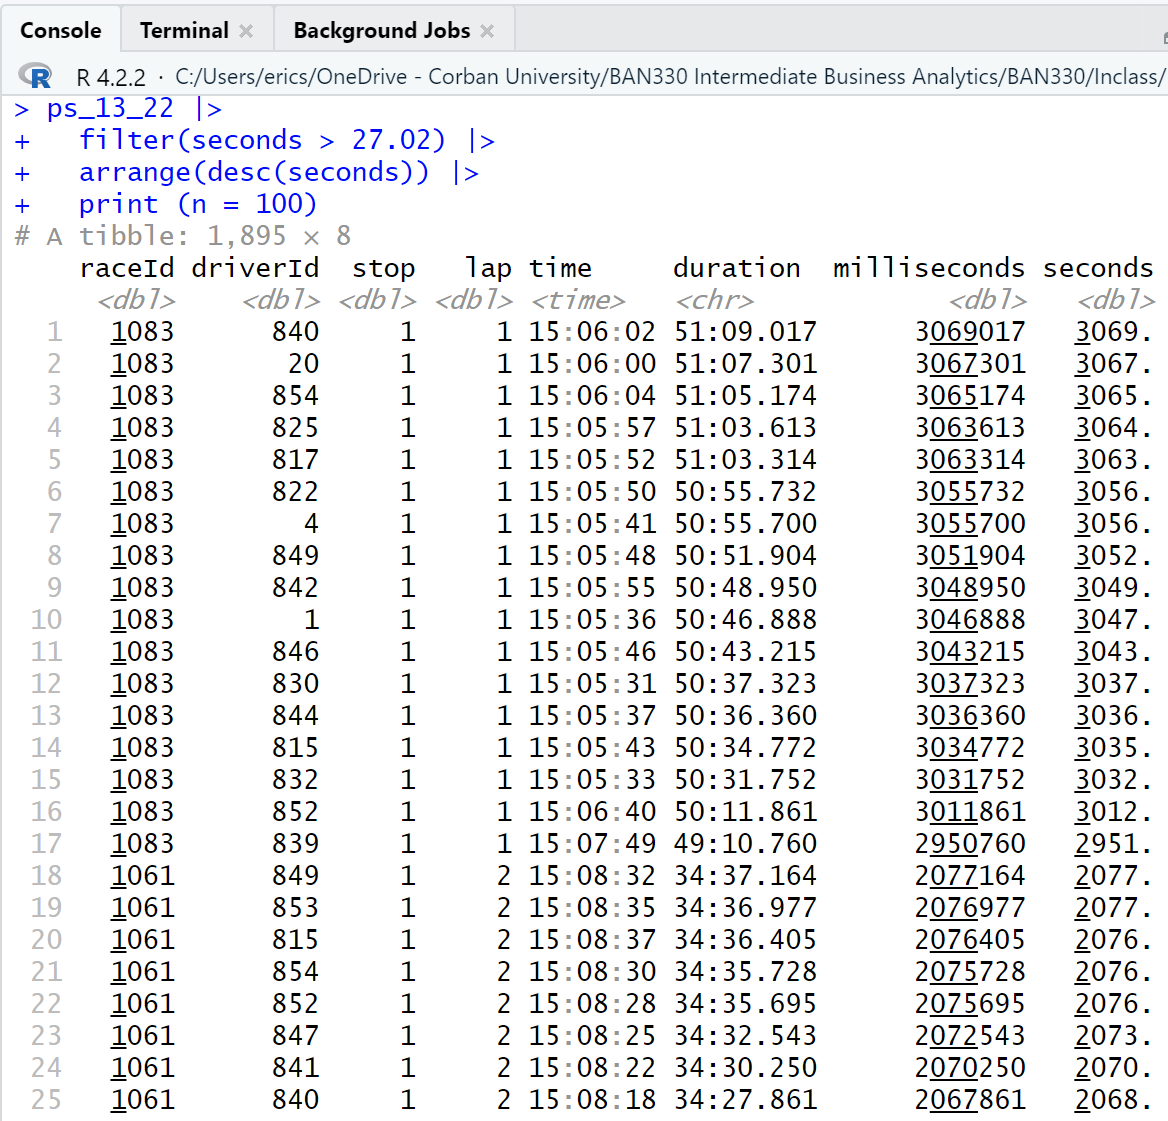Switch to the Terminal tab
Screen dimensions: 1168x1121
[184, 31]
